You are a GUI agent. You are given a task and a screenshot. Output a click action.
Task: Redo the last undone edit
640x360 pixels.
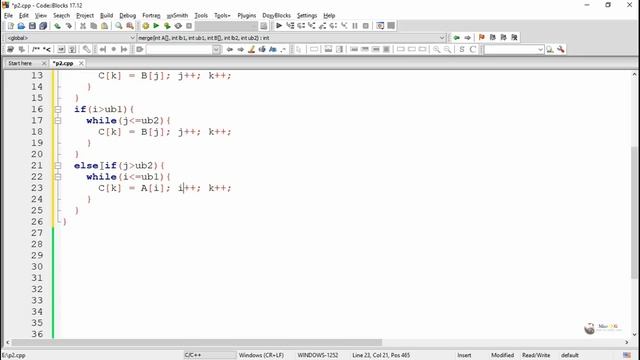click(69, 26)
